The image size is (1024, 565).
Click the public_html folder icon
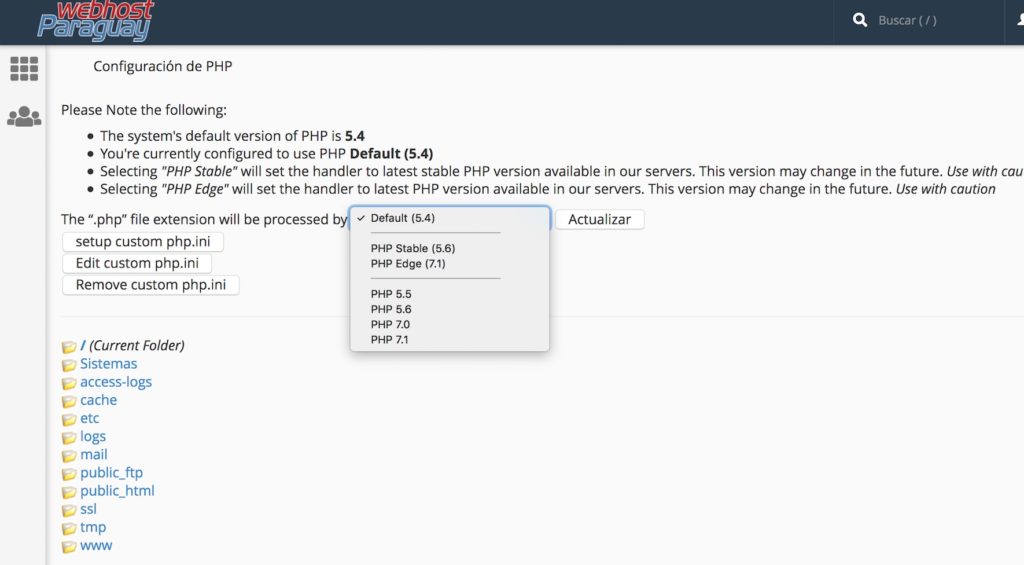coord(69,492)
